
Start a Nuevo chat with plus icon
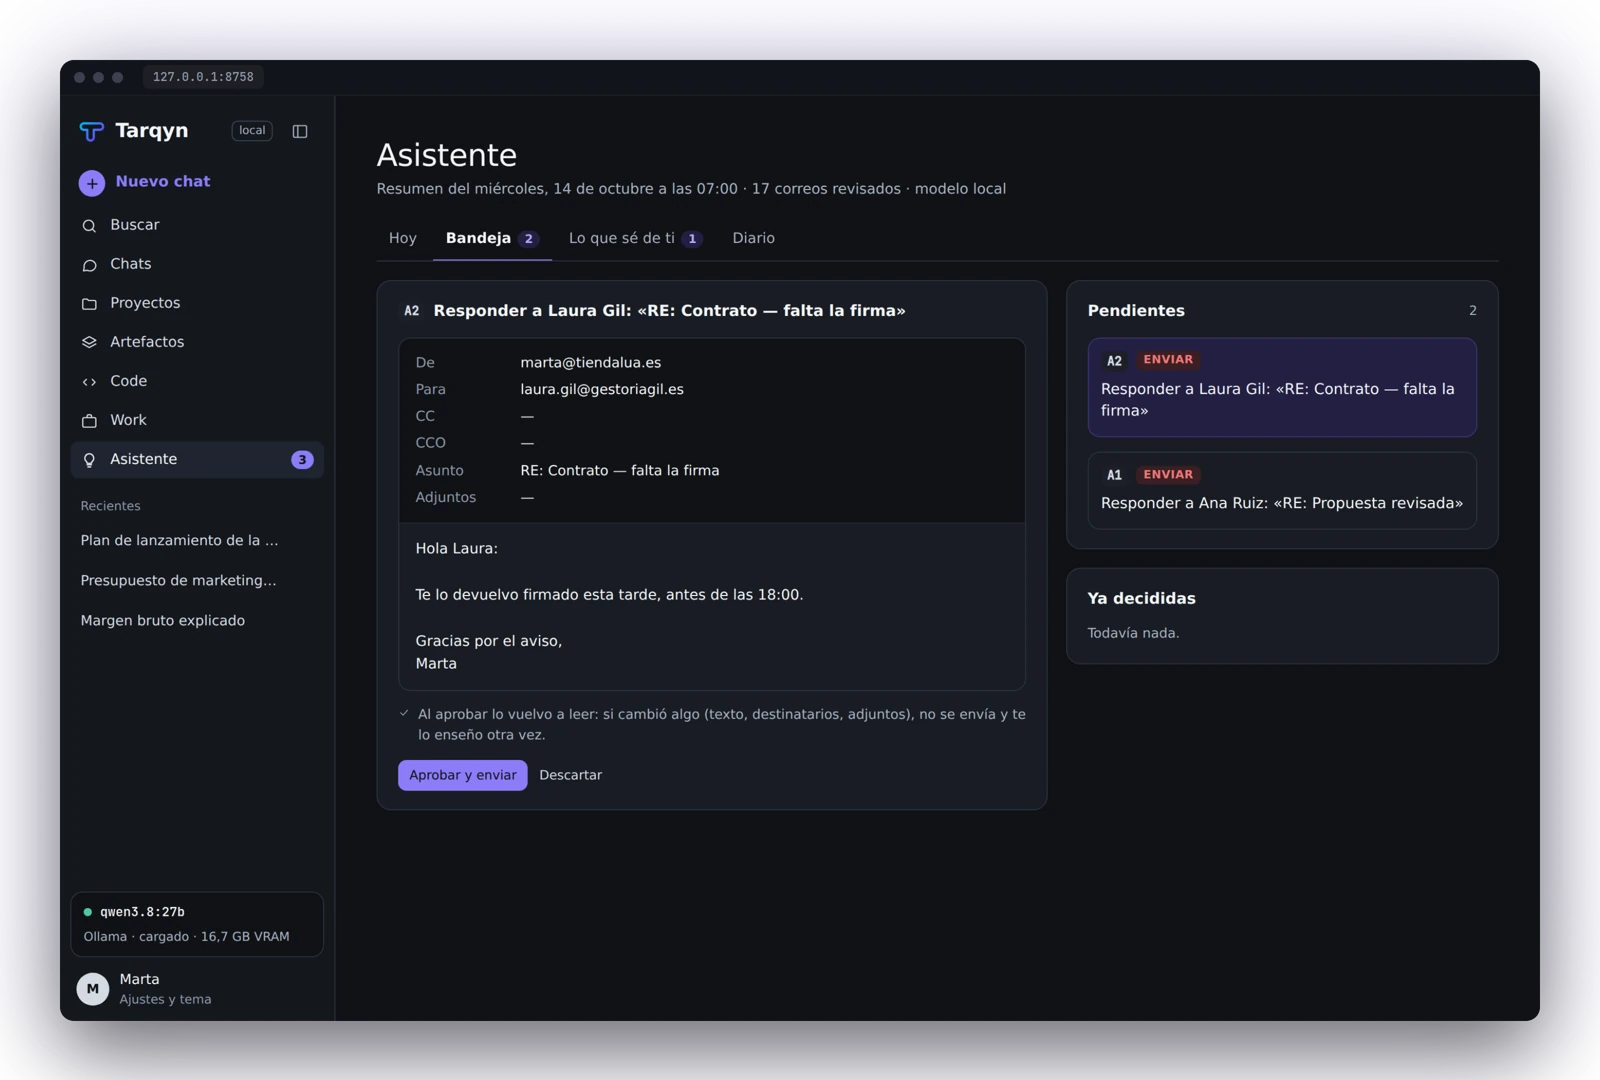click(x=145, y=182)
